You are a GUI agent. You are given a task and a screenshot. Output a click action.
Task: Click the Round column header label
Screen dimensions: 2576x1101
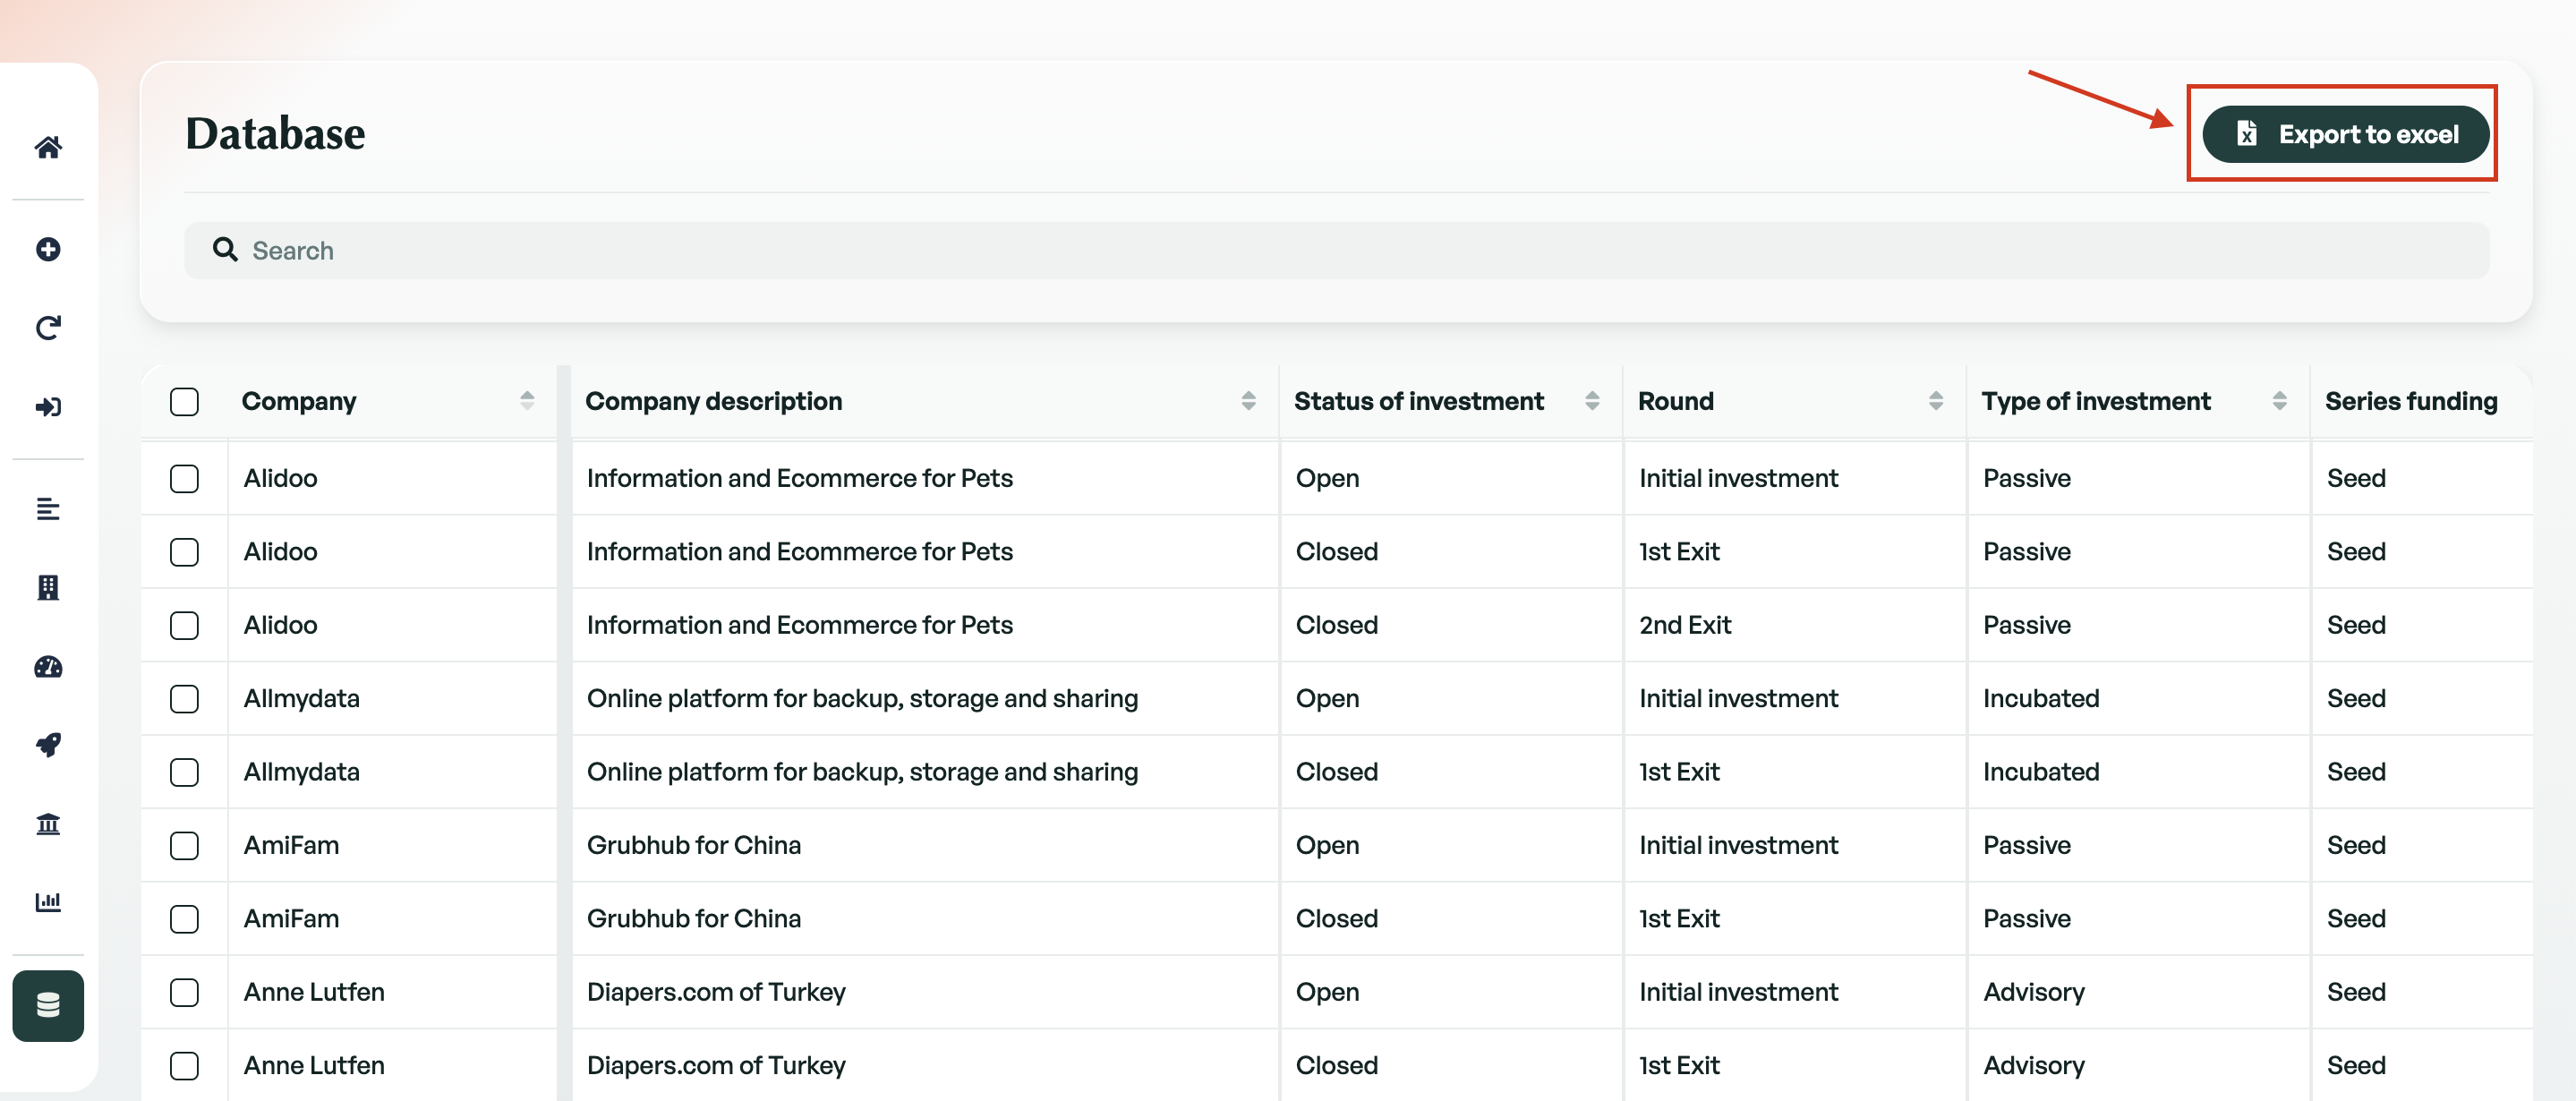click(1676, 401)
